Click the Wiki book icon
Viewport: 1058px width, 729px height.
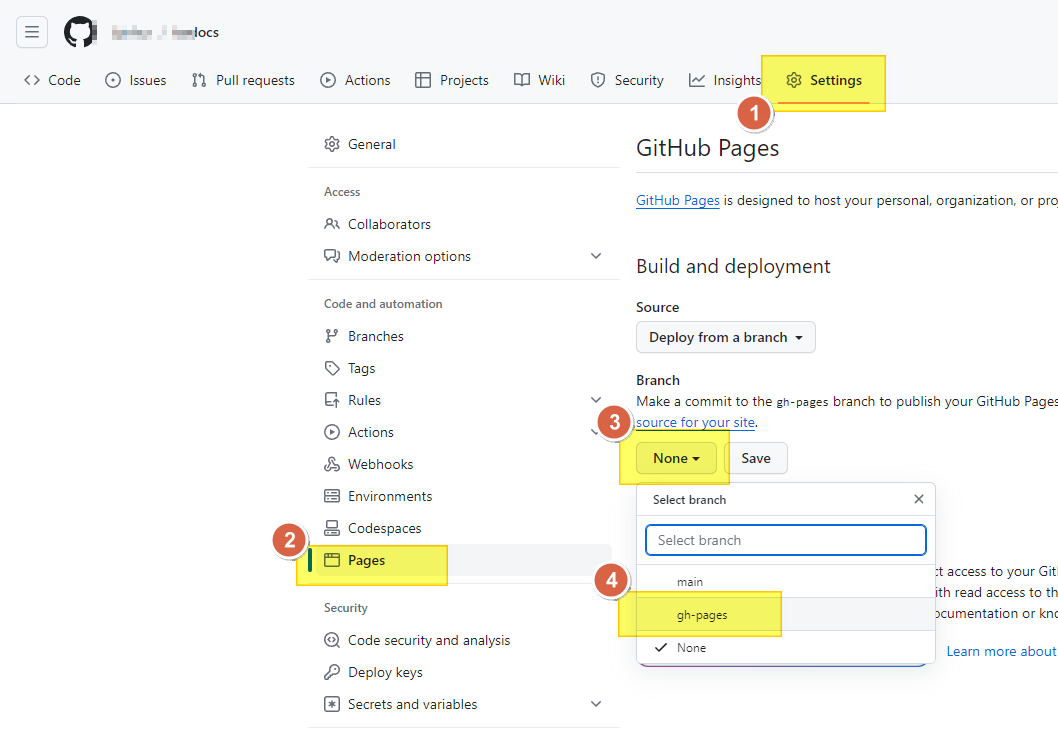(522, 80)
